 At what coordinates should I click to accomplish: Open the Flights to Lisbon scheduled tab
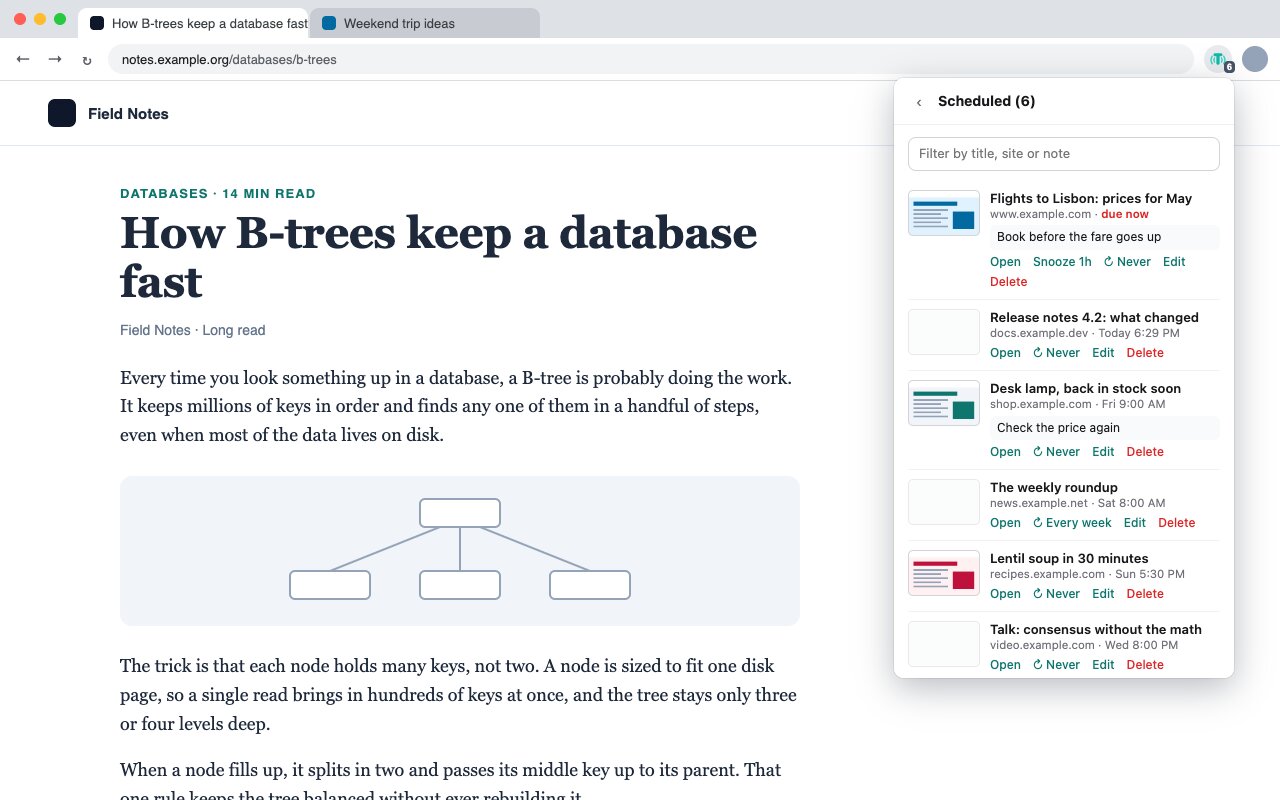click(1005, 262)
